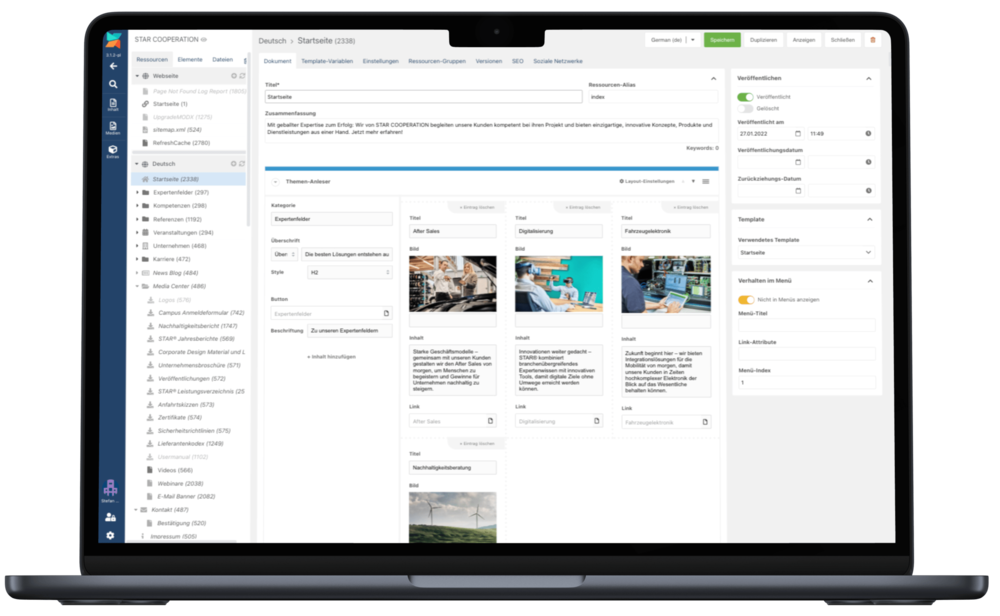Screen dimensions: 1000x616
Task: Open the Medien section in the sidebar
Action: tap(113, 126)
